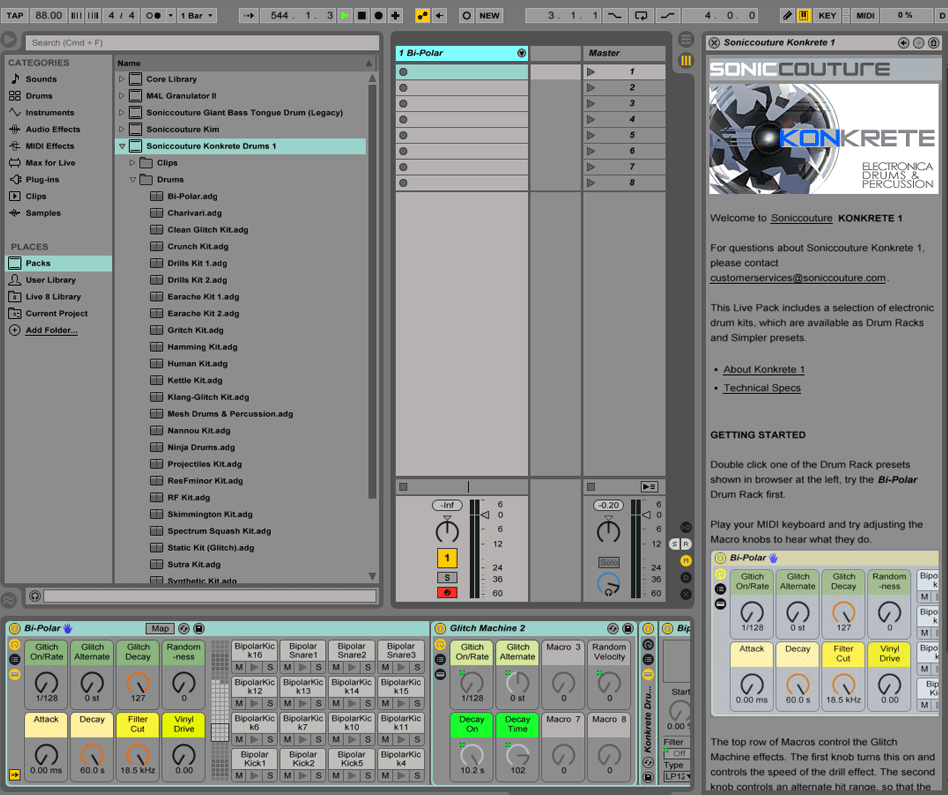Click the yellow Automation Arm icon
The image size is (948, 795).
[x=423, y=16]
